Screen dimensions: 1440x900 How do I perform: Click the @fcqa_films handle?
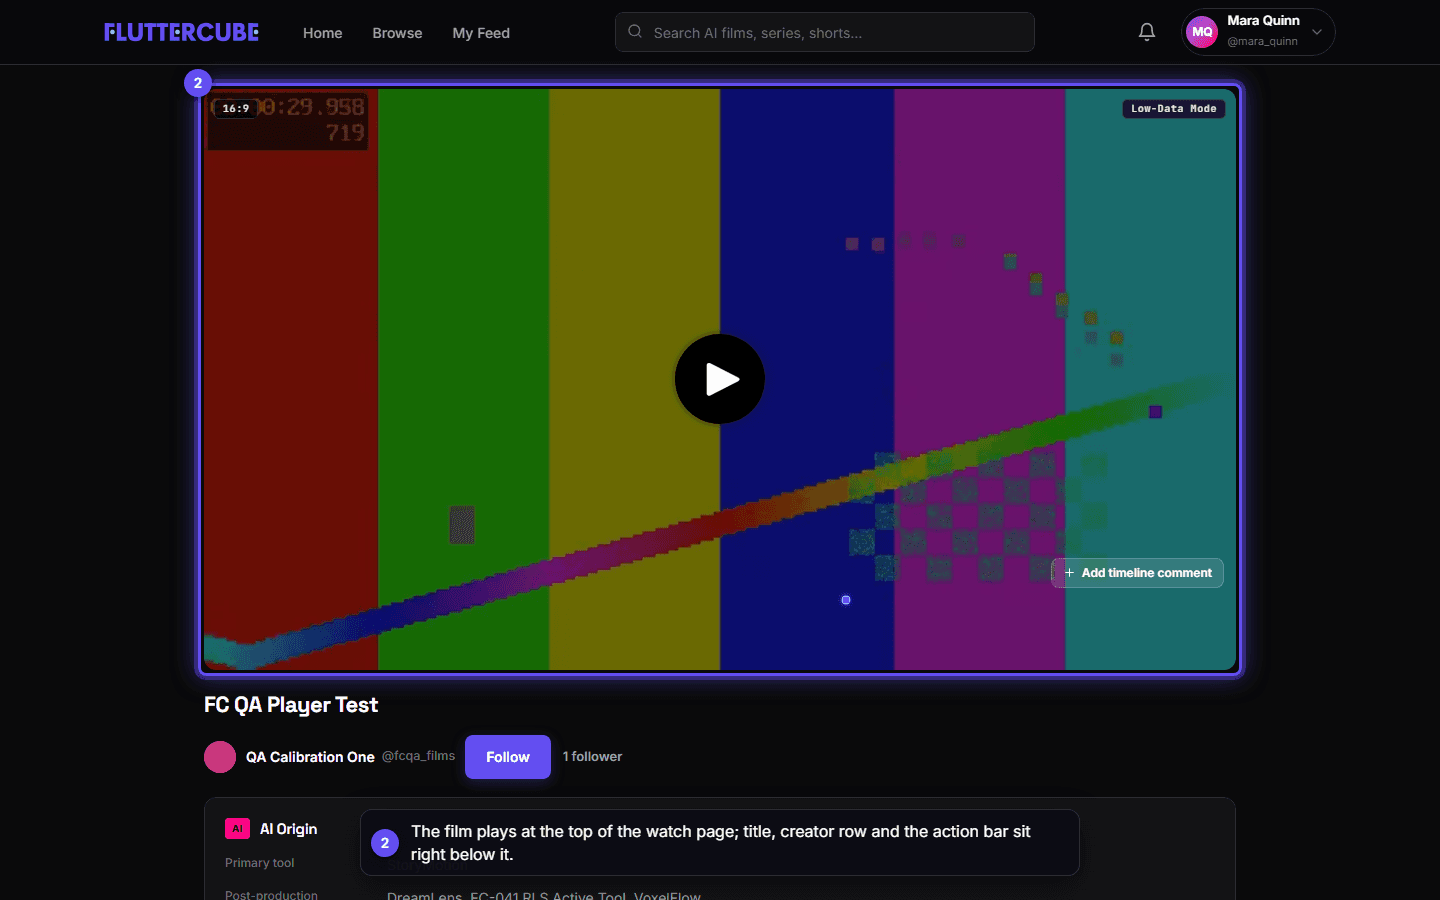pyautogui.click(x=418, y=756)
